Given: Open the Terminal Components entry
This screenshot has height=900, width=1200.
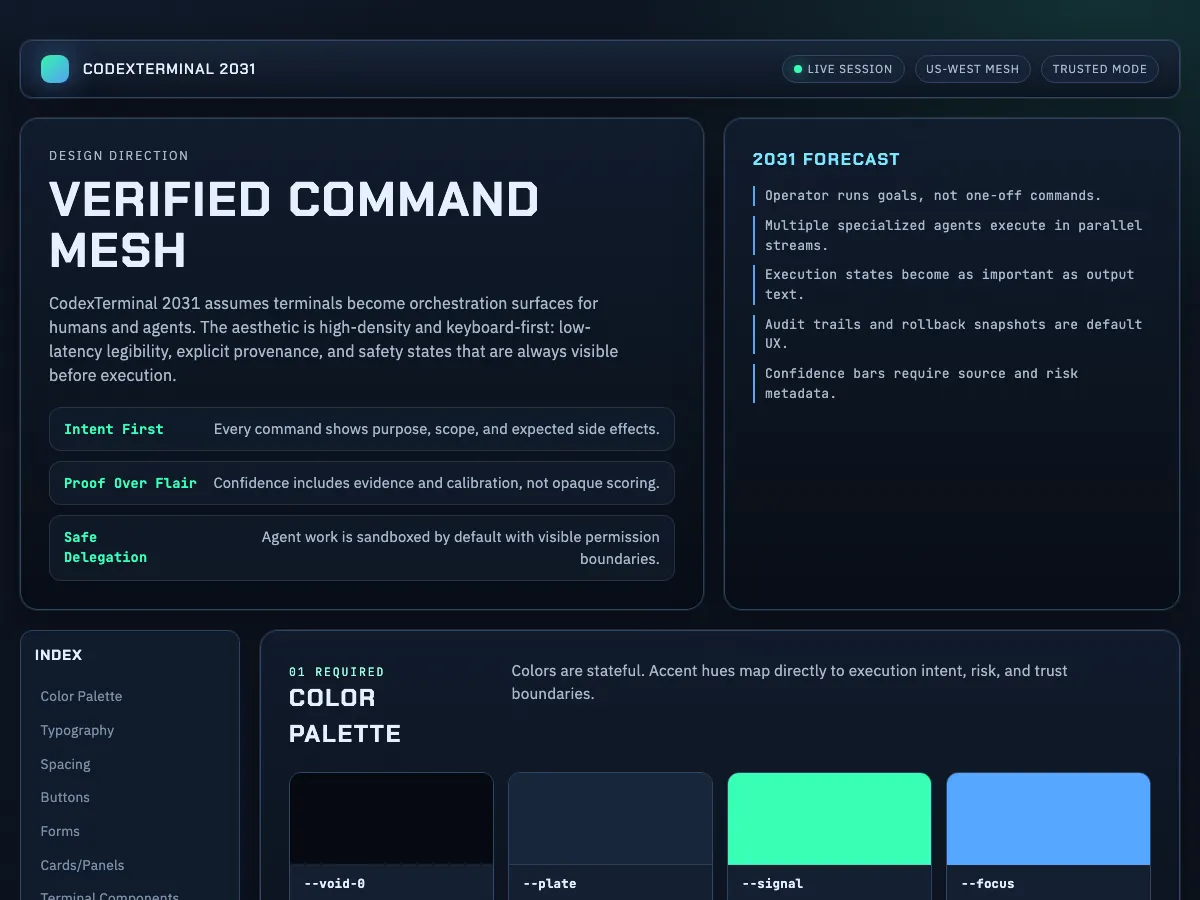Looking at the screenshot, I should tap(109, 894).
